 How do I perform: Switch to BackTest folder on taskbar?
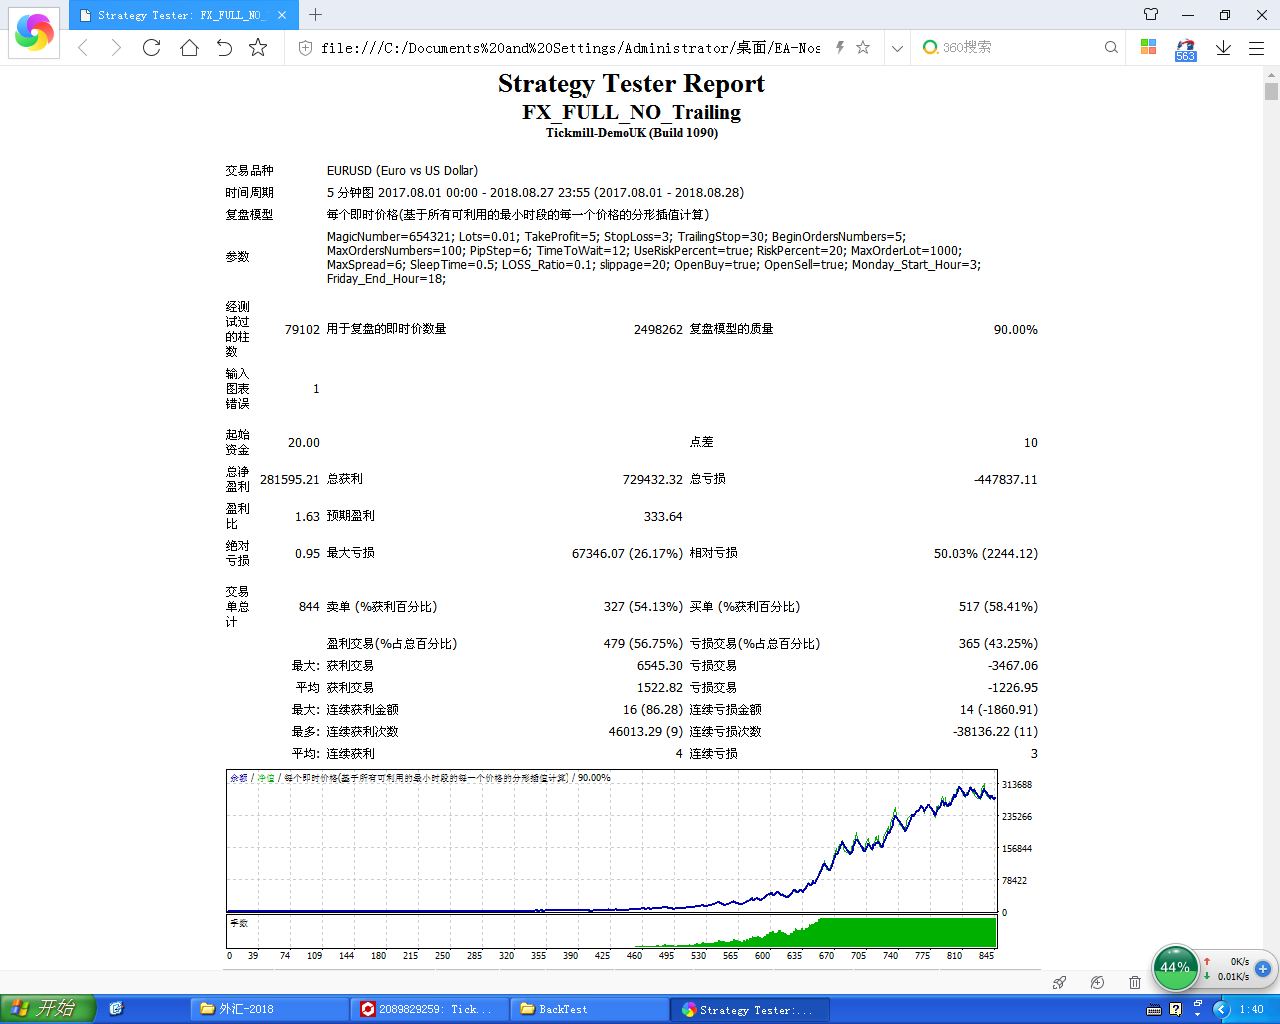[x=590, y=1009]
